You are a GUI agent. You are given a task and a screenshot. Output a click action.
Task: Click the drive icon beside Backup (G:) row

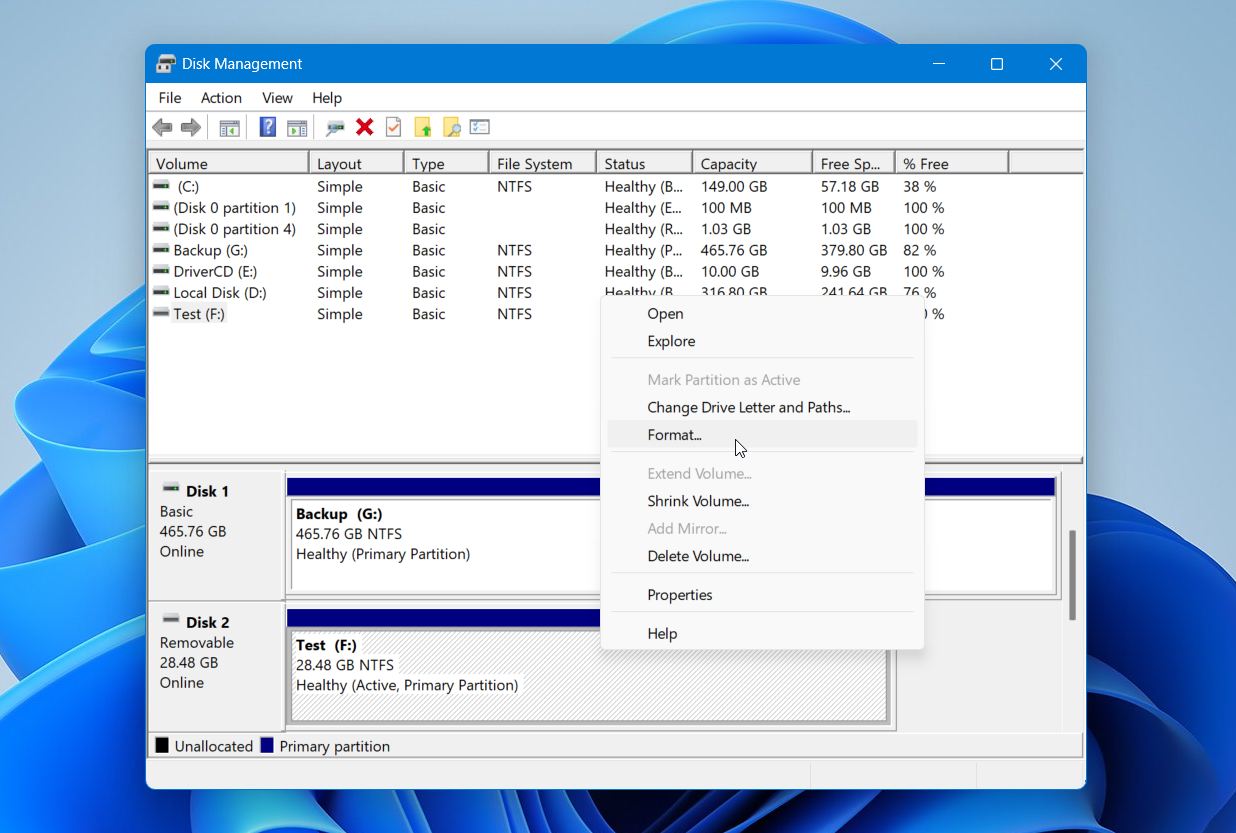click(x=161, y=250)
